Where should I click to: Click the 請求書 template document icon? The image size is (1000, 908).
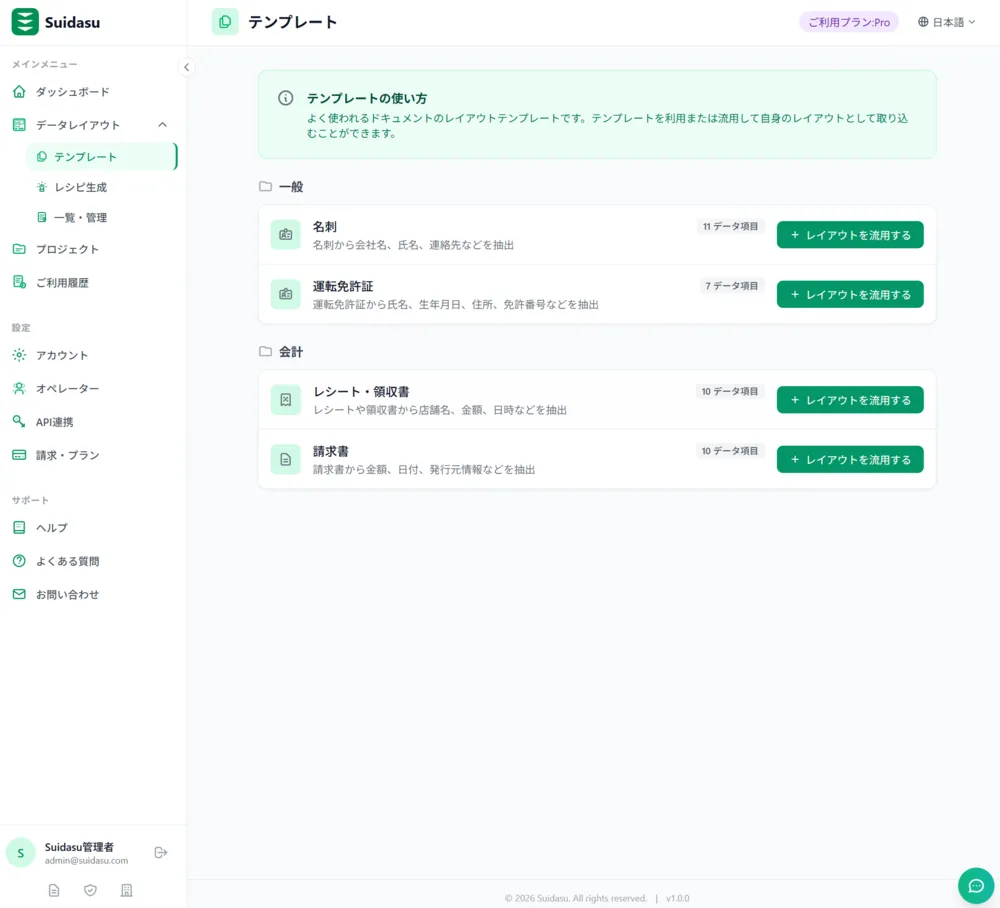click(x=286, y=459)
